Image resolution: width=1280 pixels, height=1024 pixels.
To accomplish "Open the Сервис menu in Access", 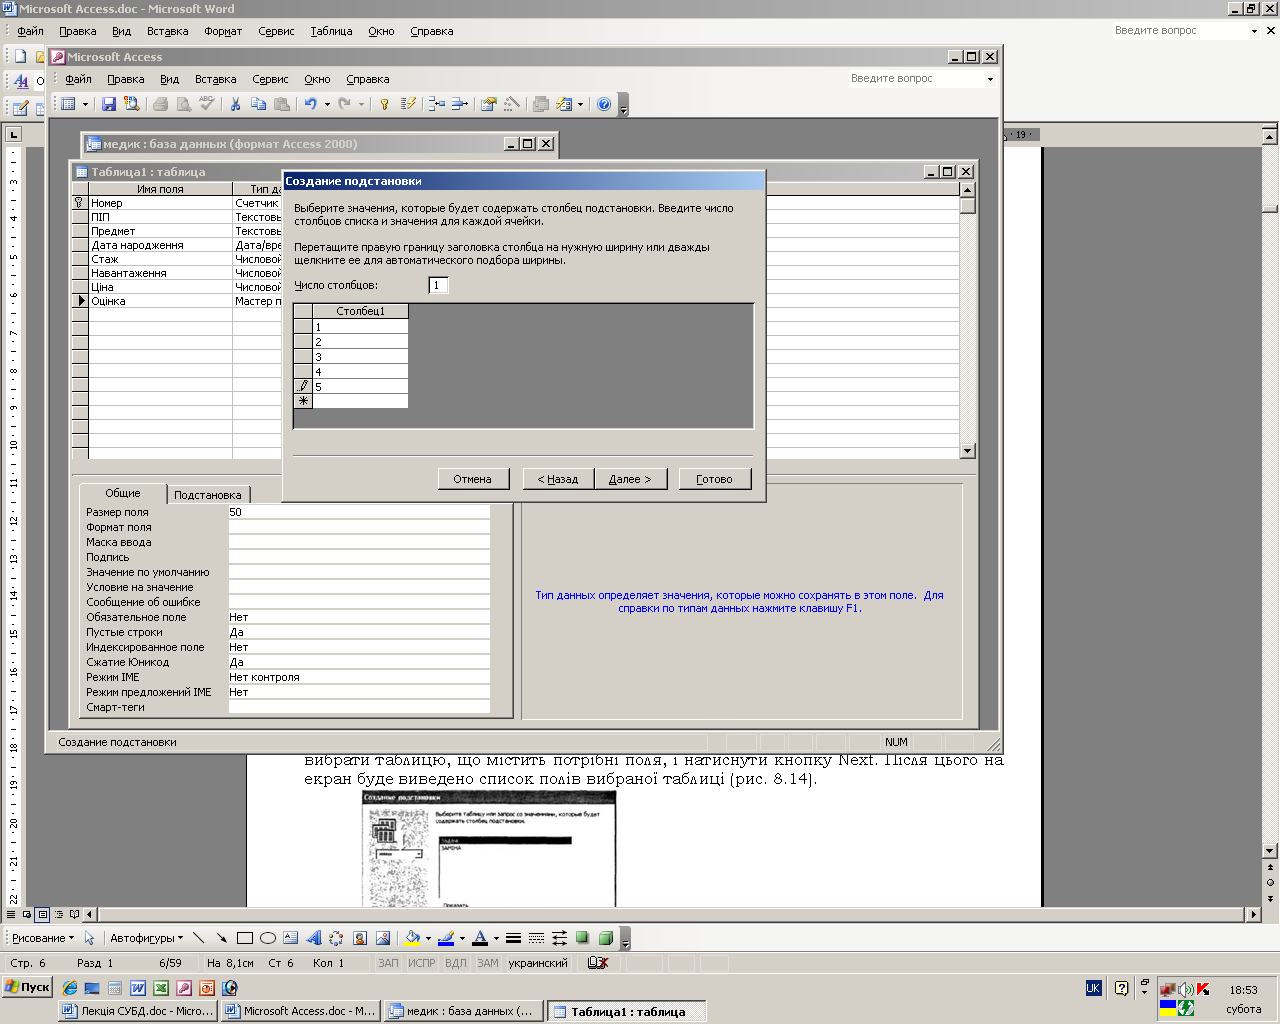I will [x=270, y=79].
